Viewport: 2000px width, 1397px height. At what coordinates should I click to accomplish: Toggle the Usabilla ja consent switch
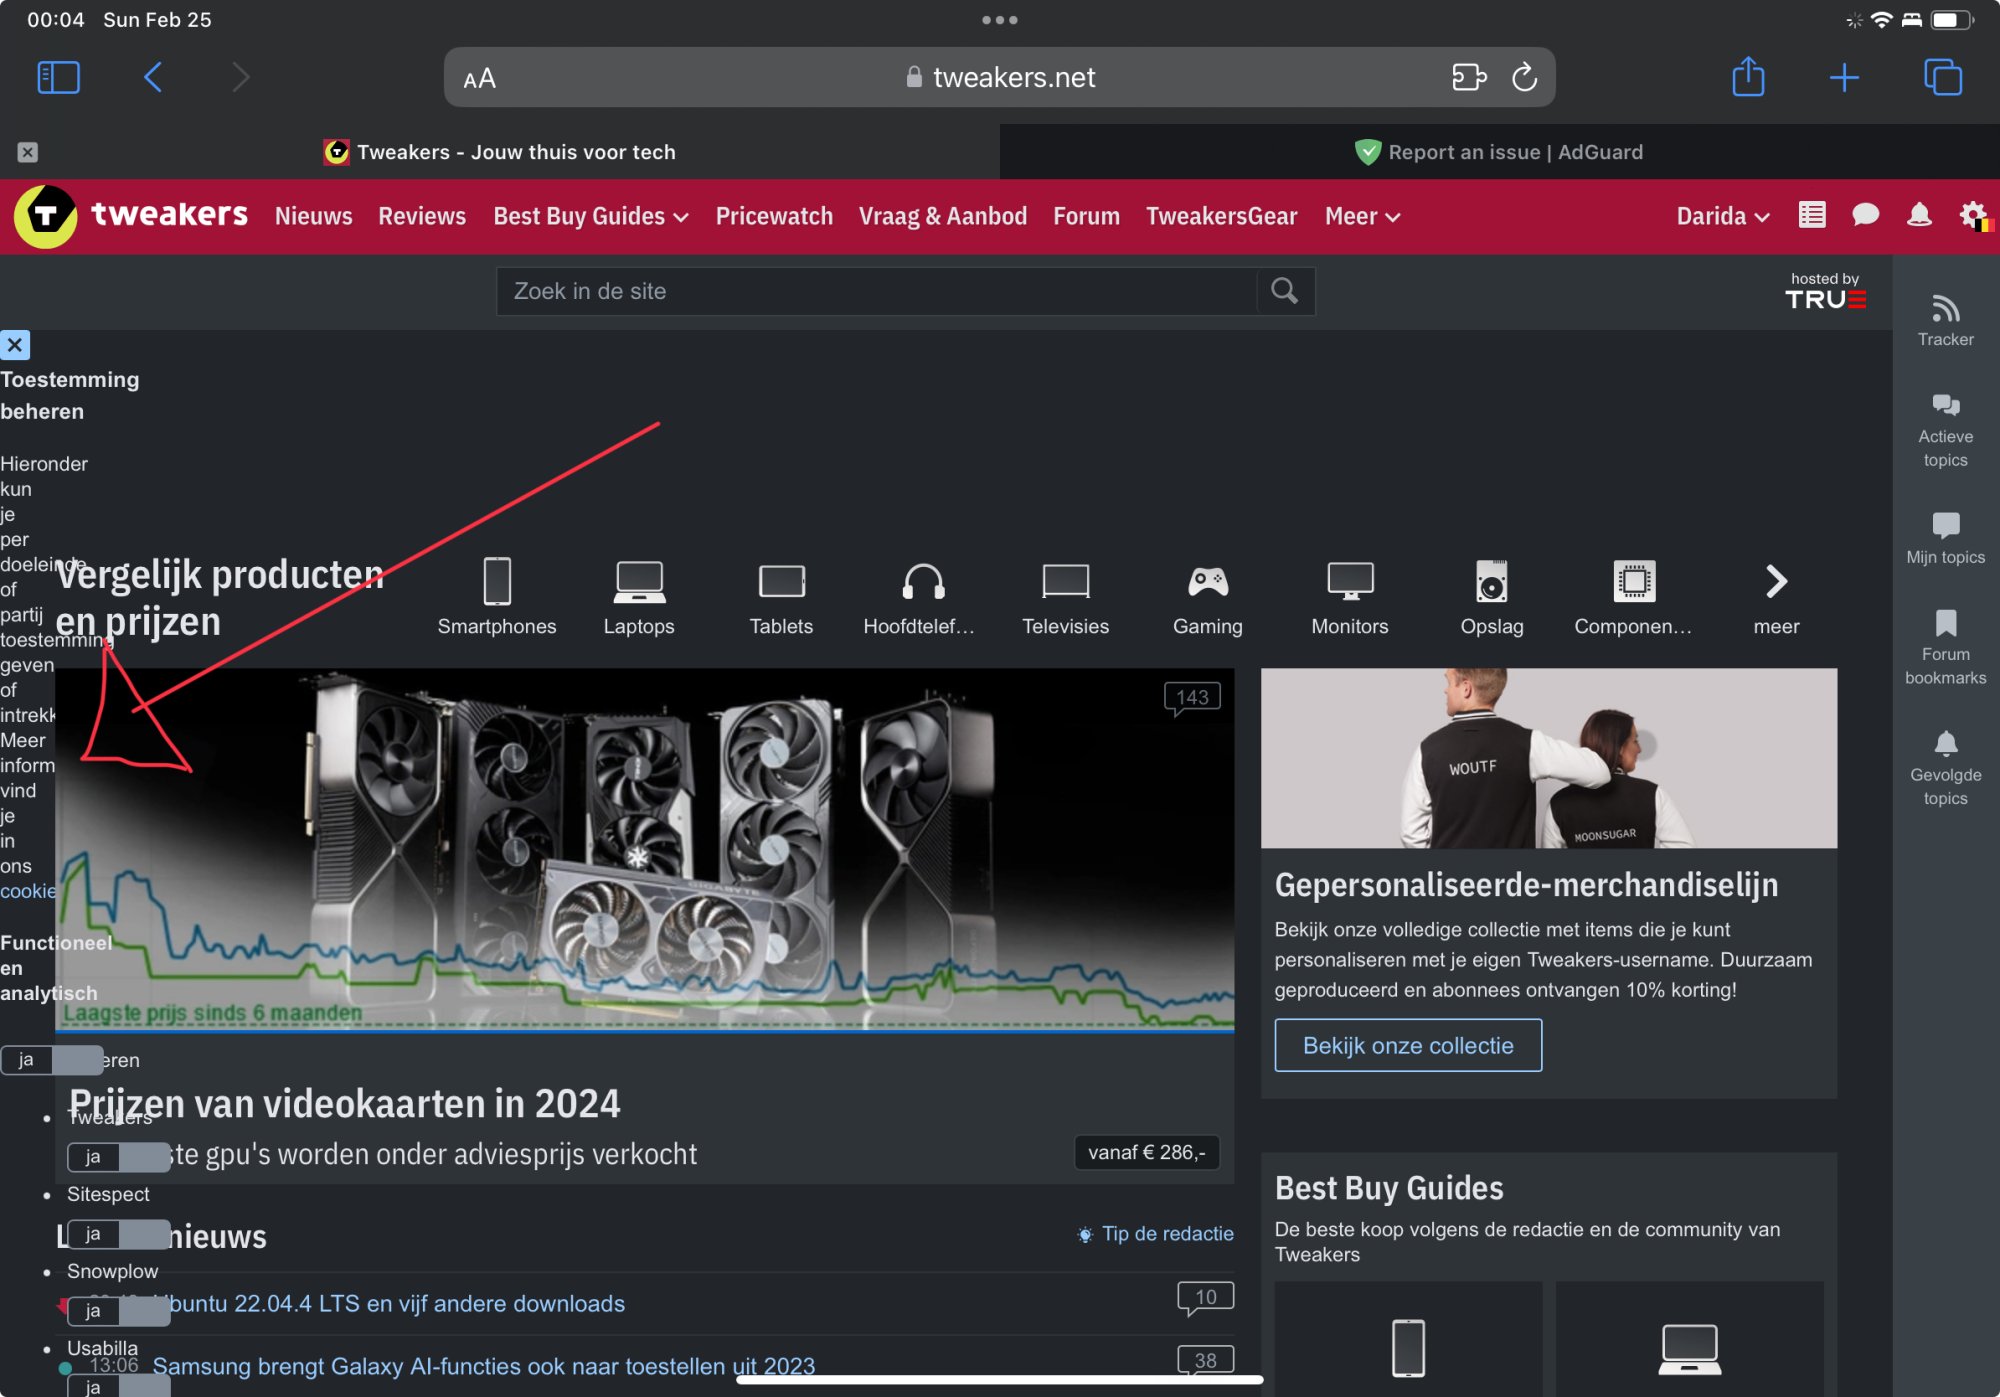(x=118, y=1387)
